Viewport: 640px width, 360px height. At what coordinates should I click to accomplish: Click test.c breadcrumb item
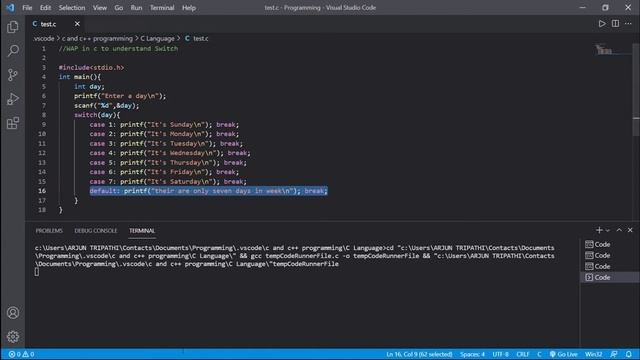click(x=197, y=38)
